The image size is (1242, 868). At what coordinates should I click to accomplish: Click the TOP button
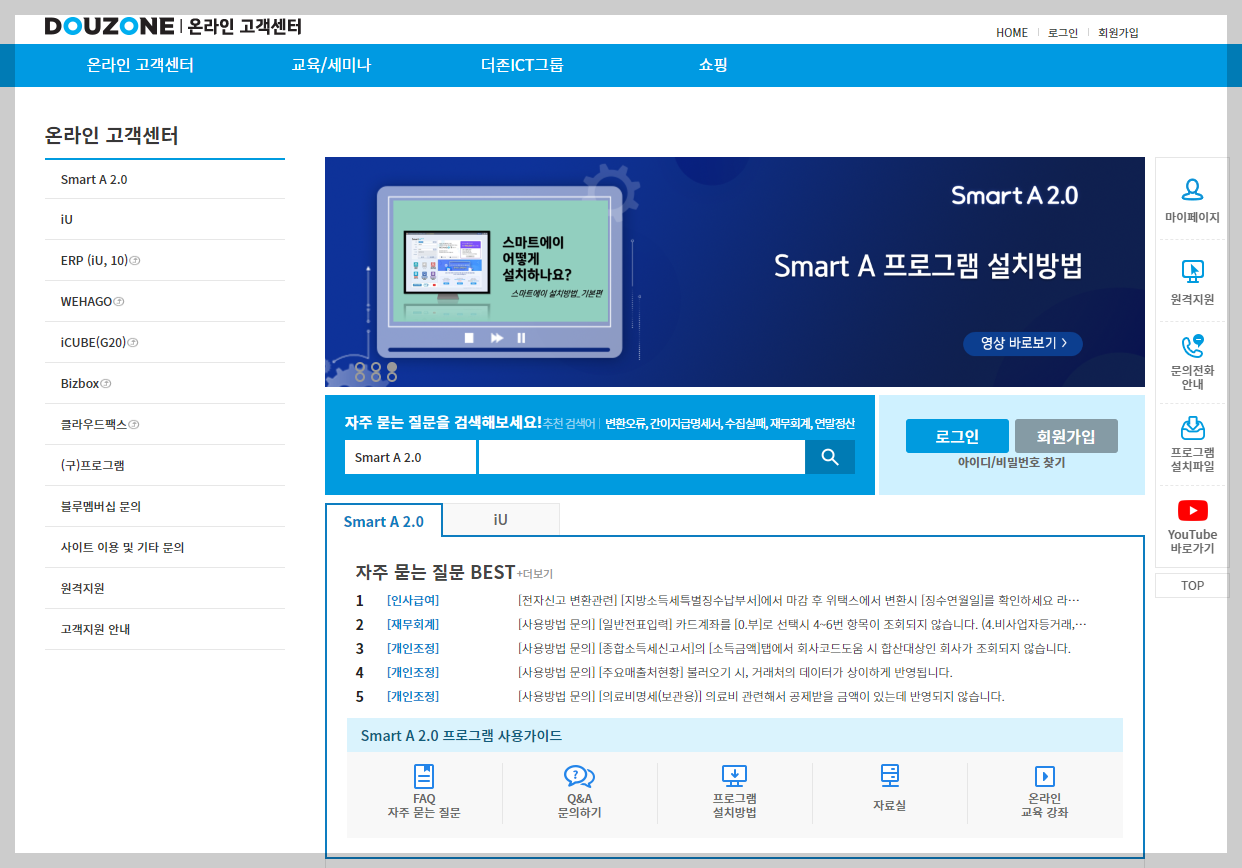1192,585
